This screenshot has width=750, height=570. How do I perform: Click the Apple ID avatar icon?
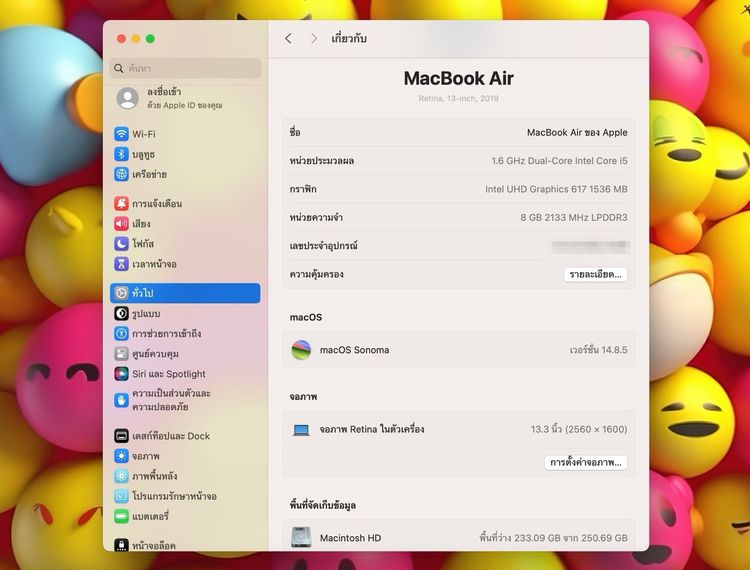[128, 98]
